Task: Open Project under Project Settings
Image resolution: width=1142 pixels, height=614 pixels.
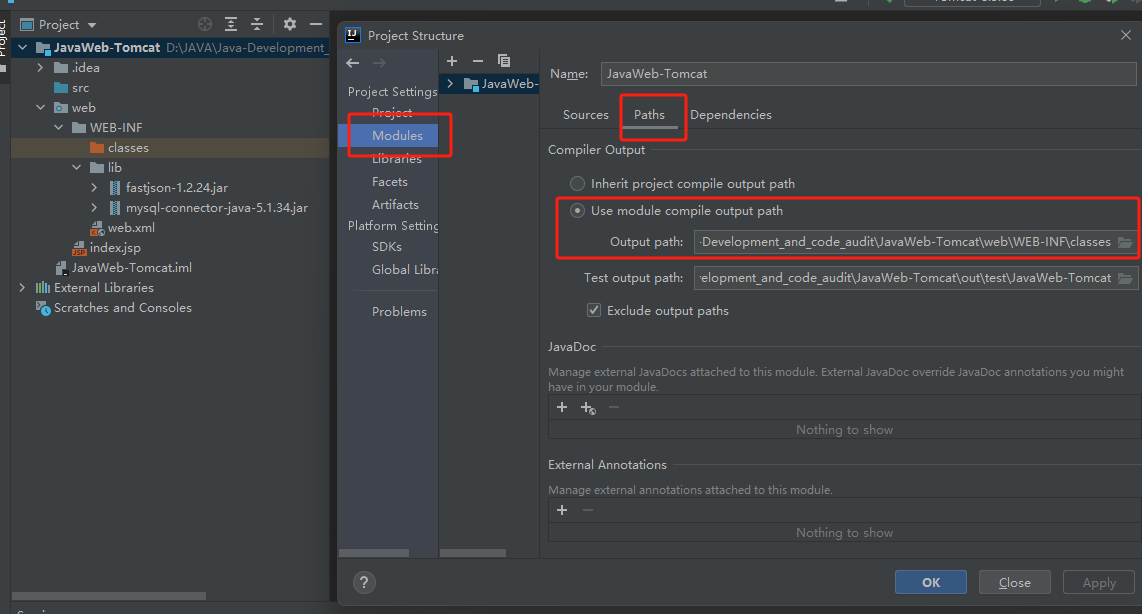Action: [x=392, y=112]
